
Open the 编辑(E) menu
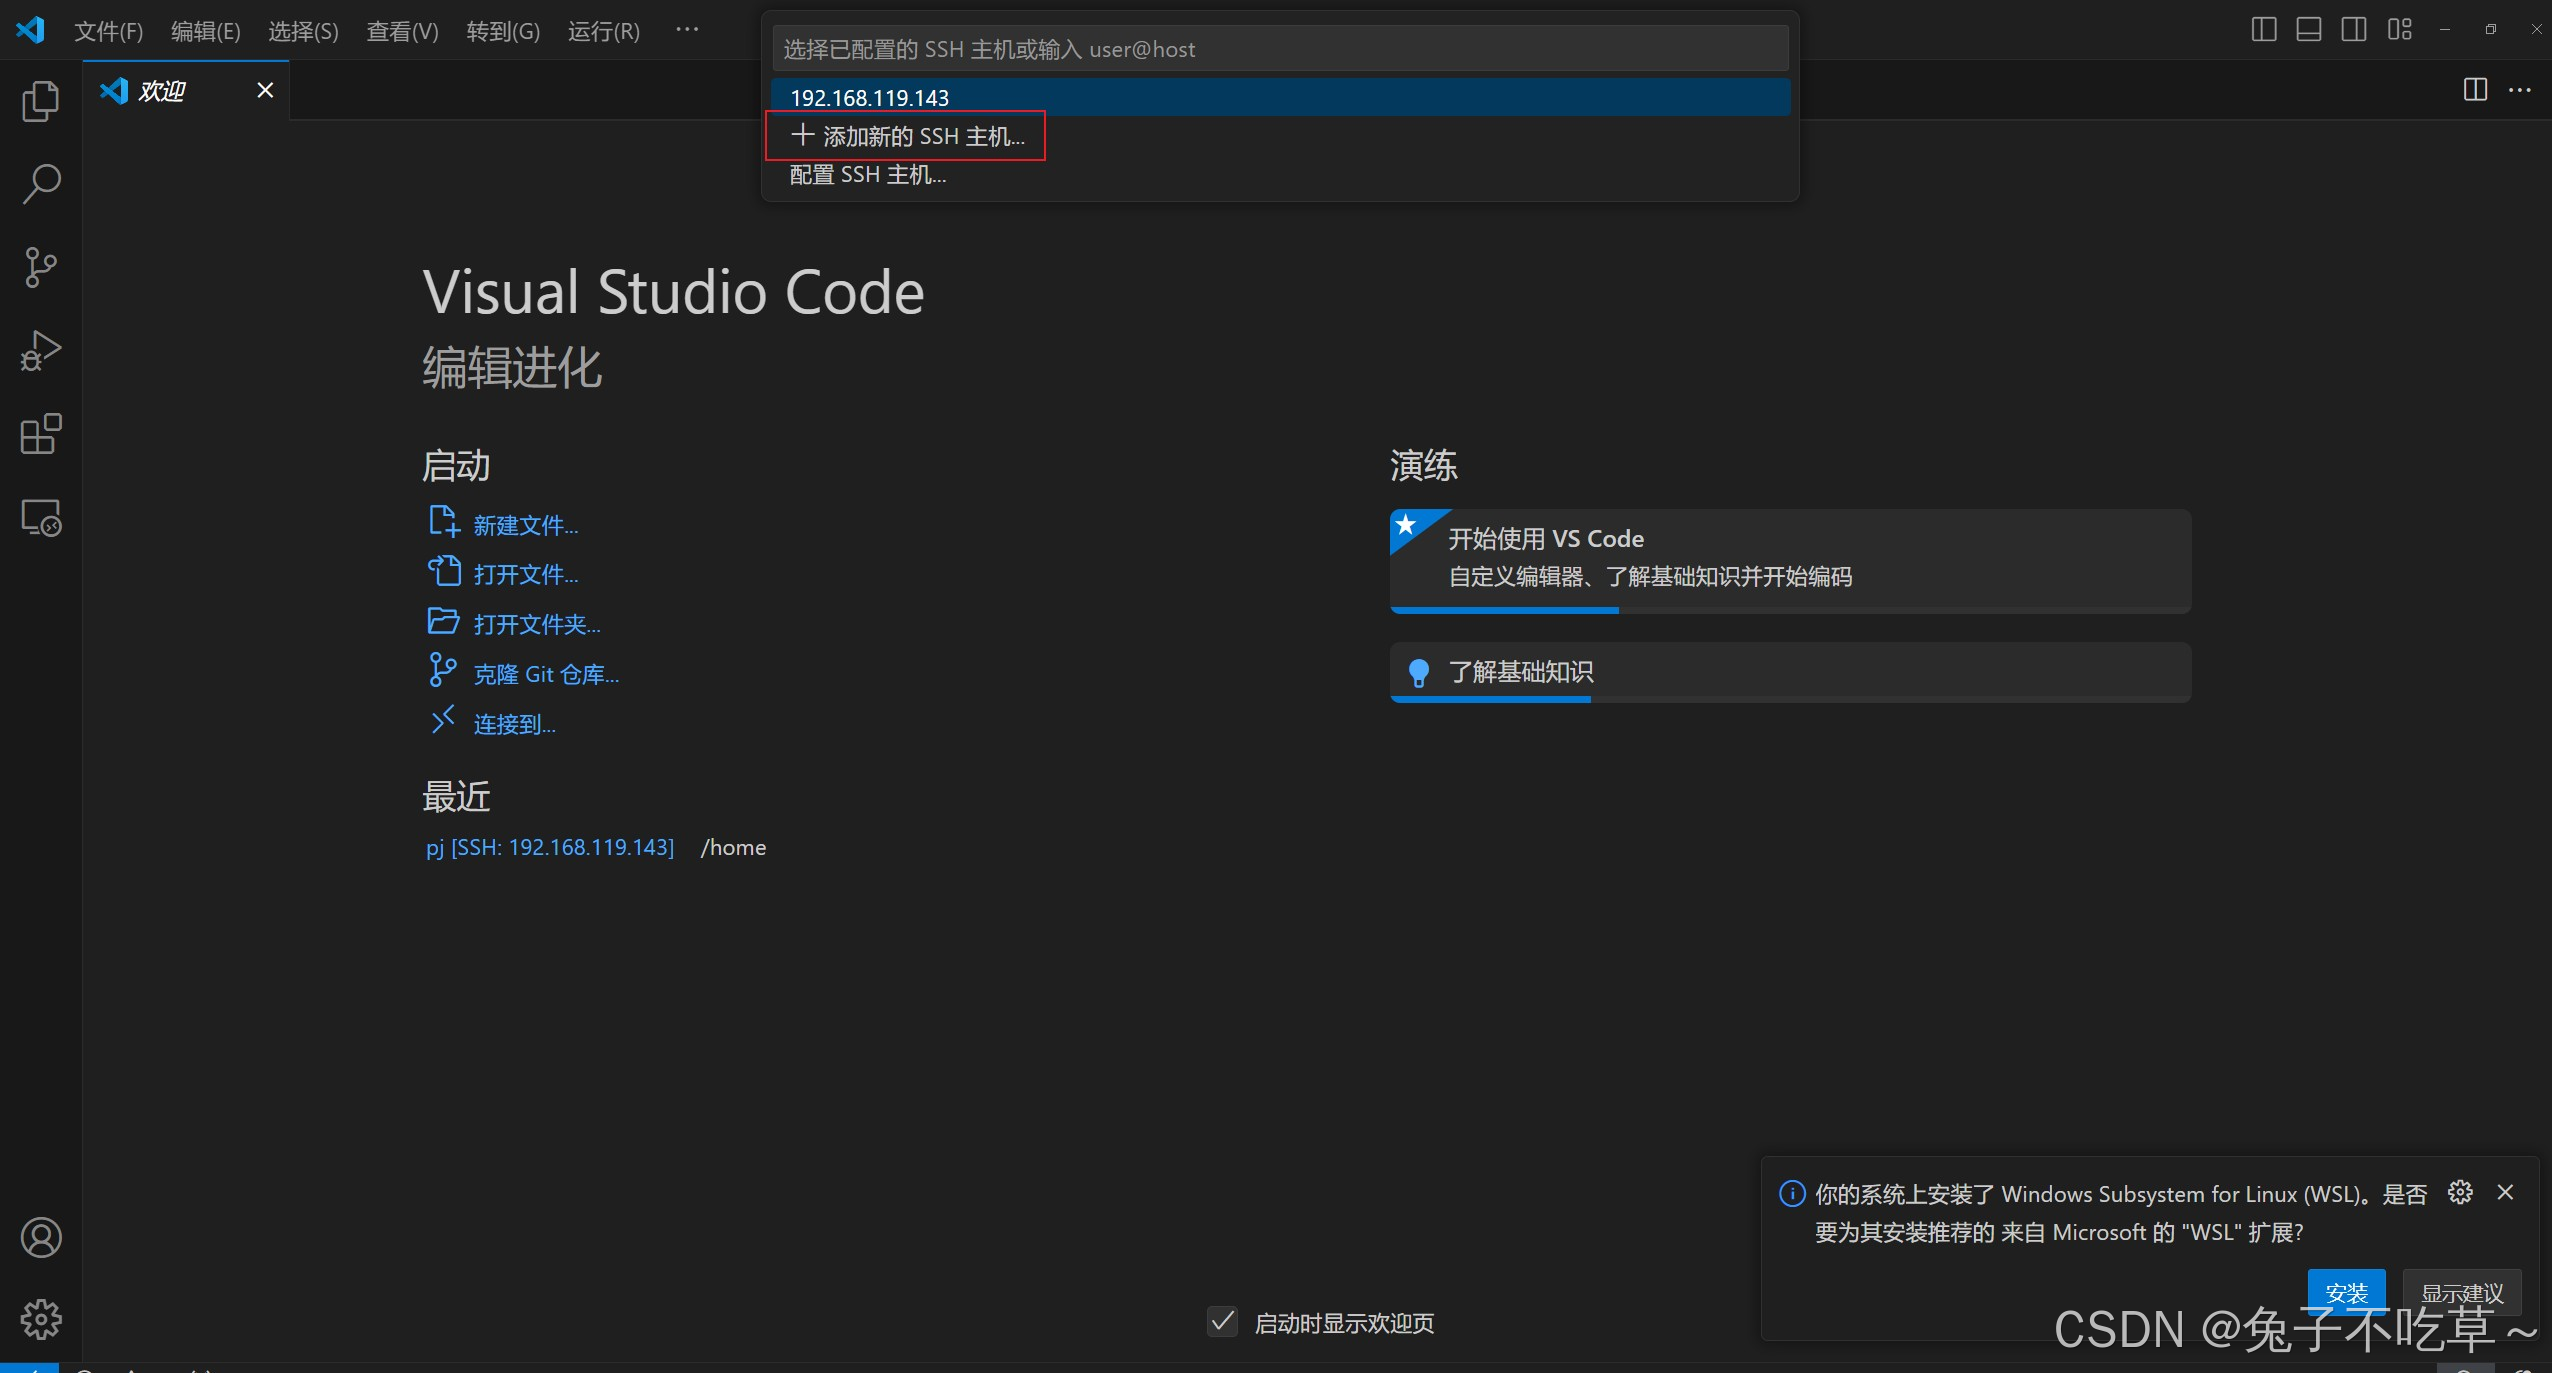tap(206, 31)
